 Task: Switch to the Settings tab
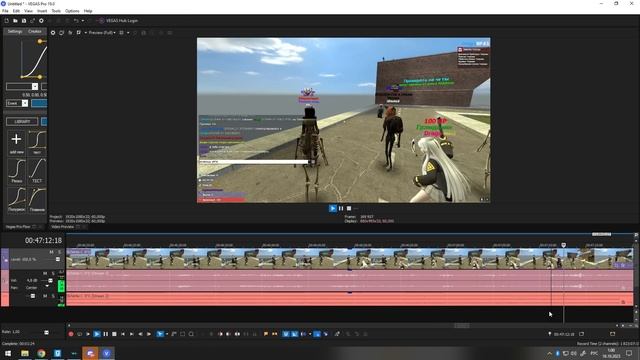click(x=15, y=31)
